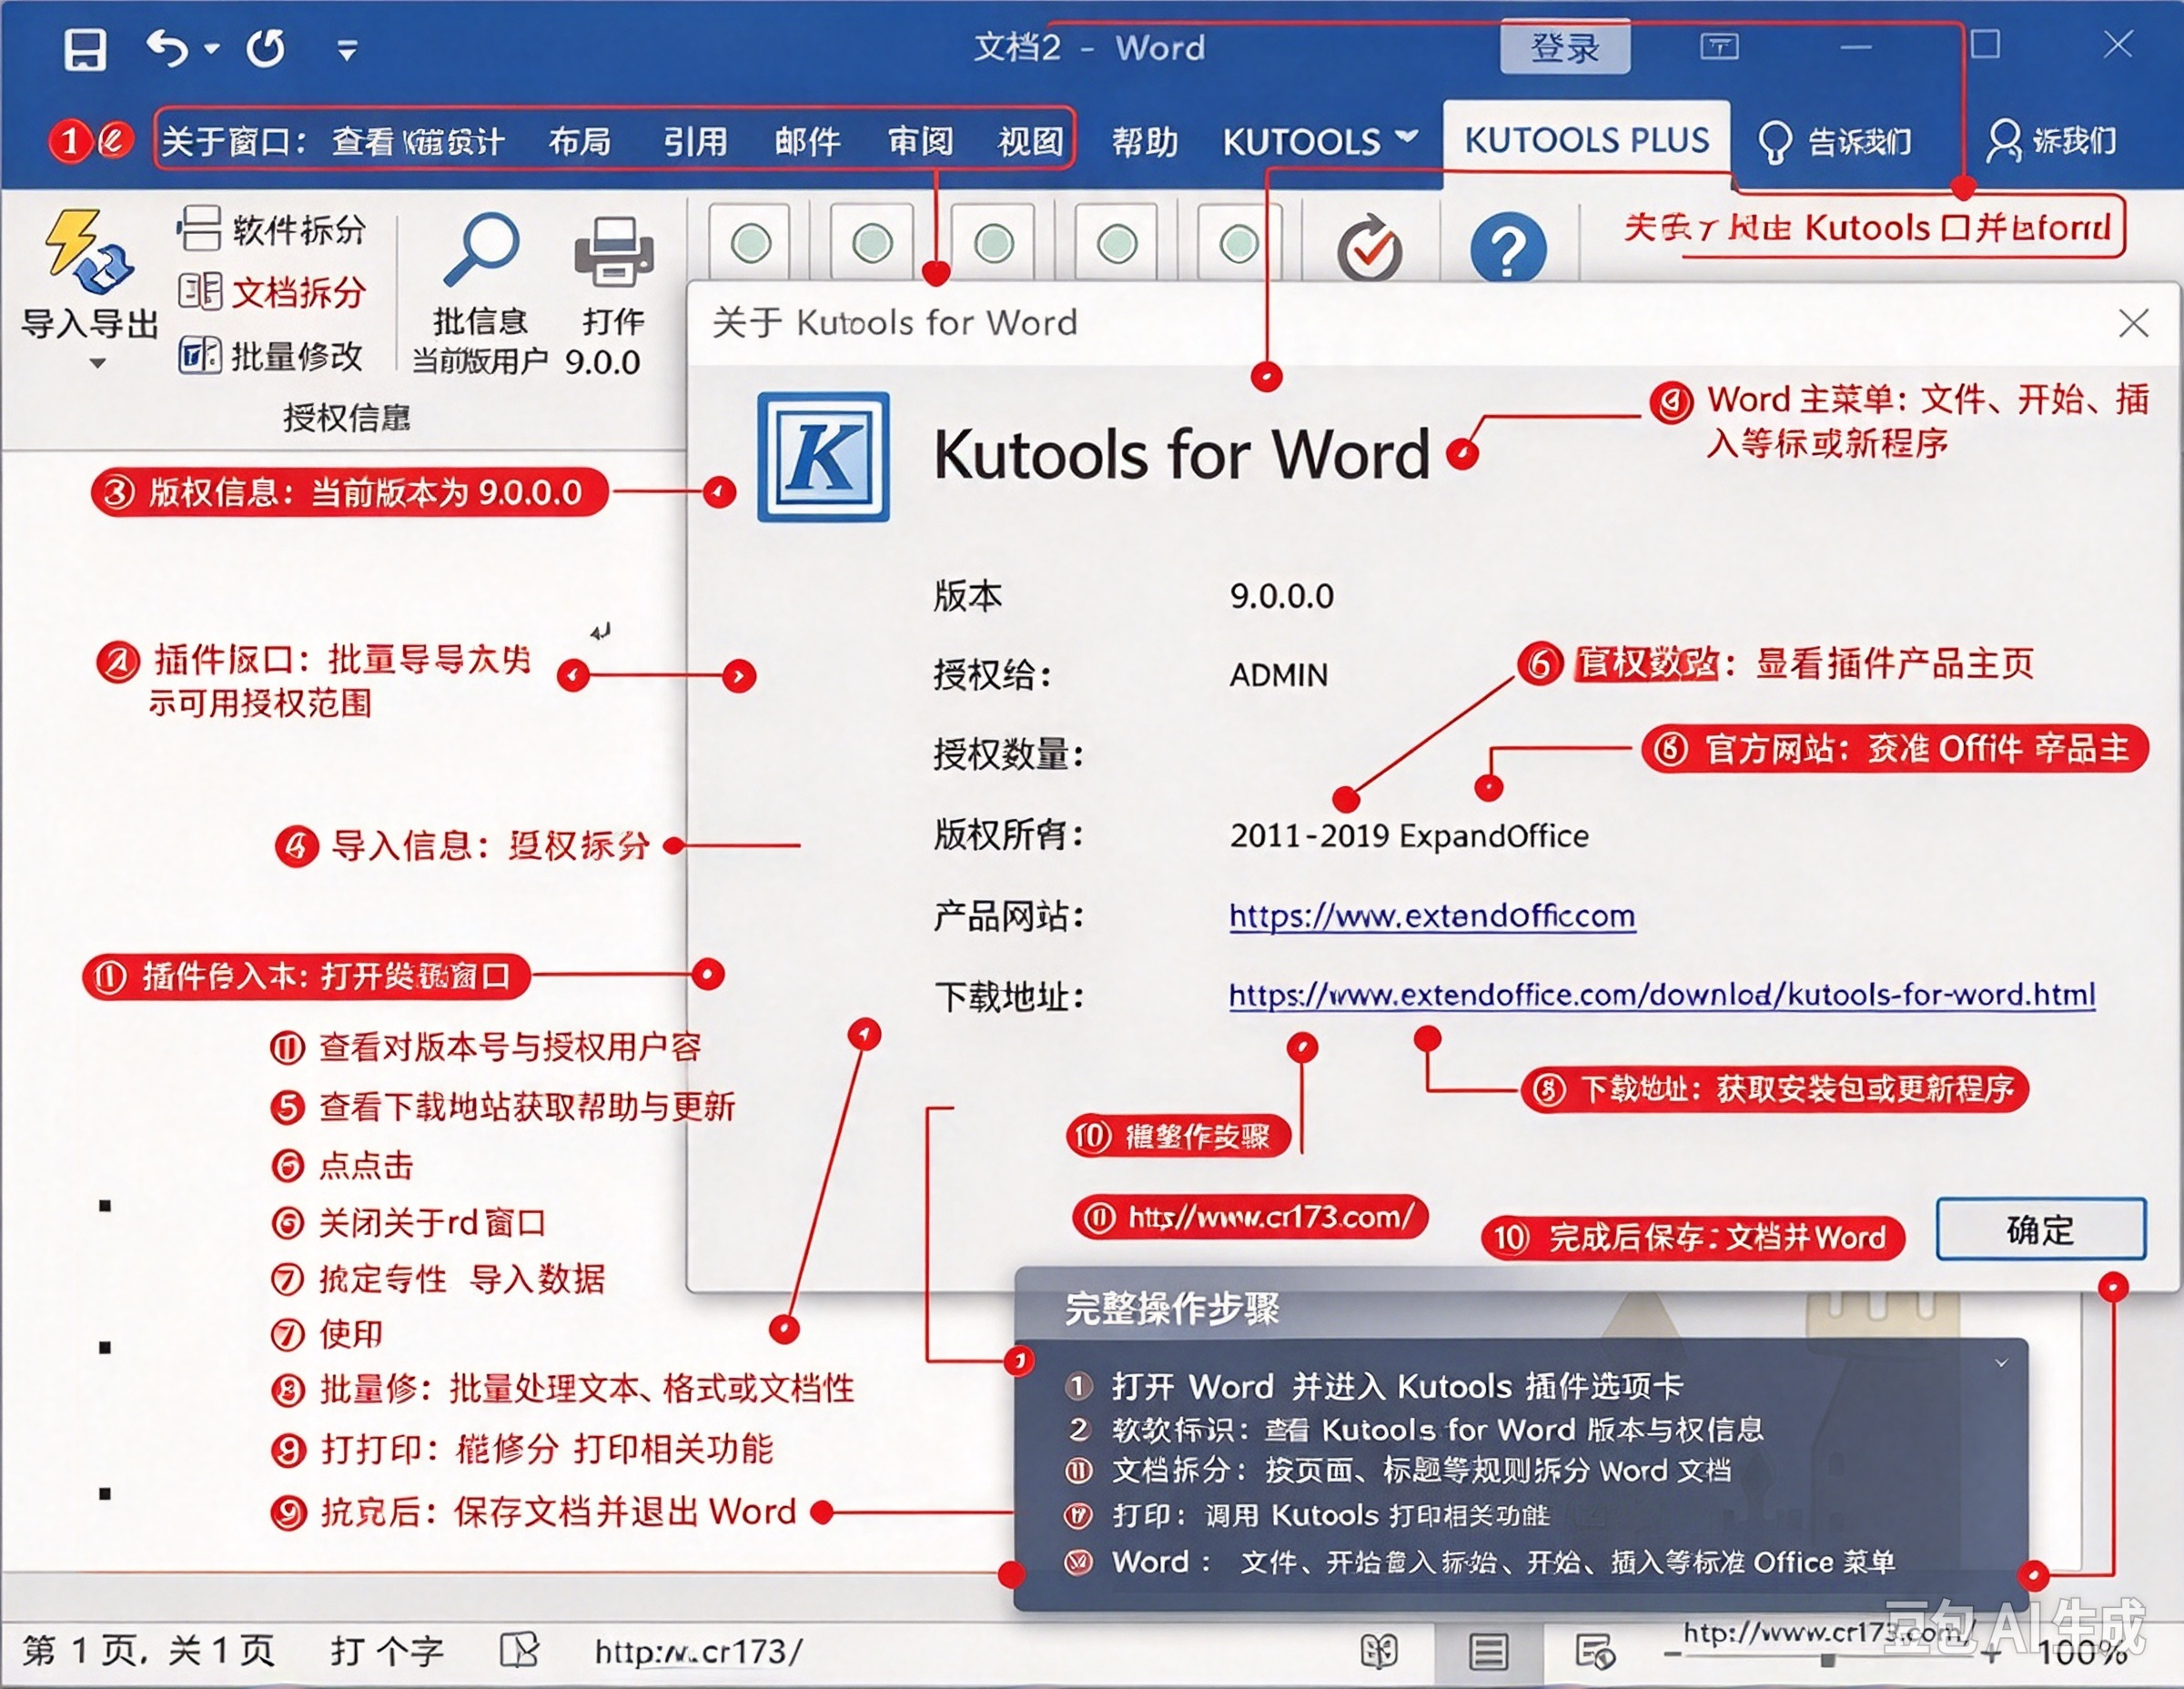Switch to the 引用 tab
Viewport: 2184px width, 1689px height.
[x=695, y=141]
